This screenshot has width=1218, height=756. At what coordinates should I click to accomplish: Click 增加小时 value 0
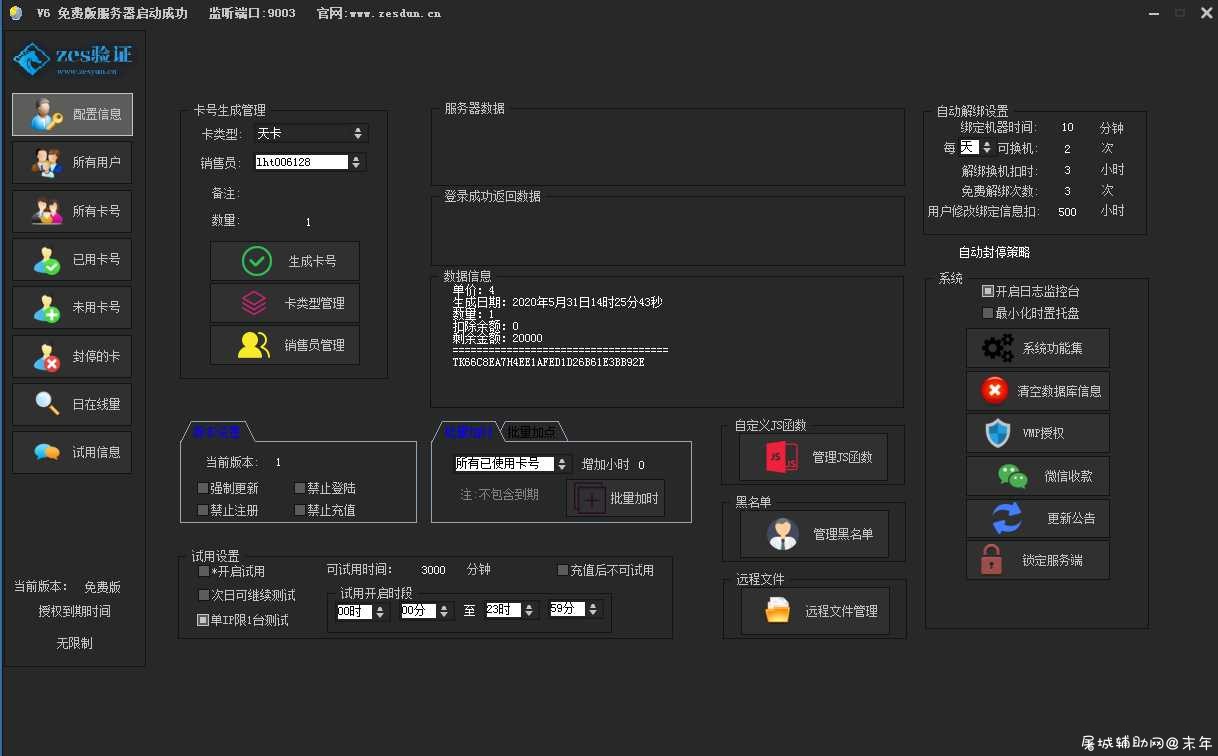(641, 465)
